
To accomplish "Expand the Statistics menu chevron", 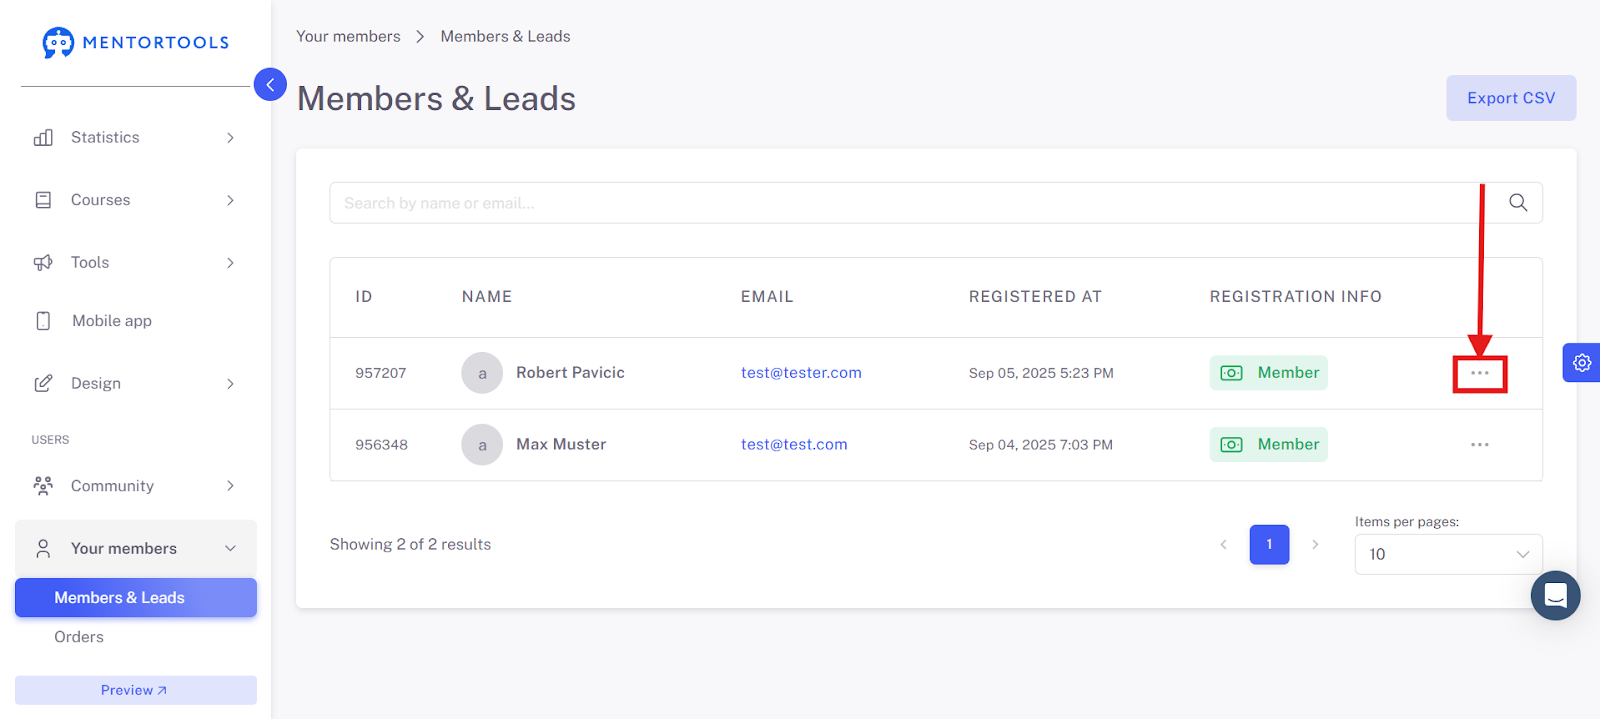I will tap(230, 138).
